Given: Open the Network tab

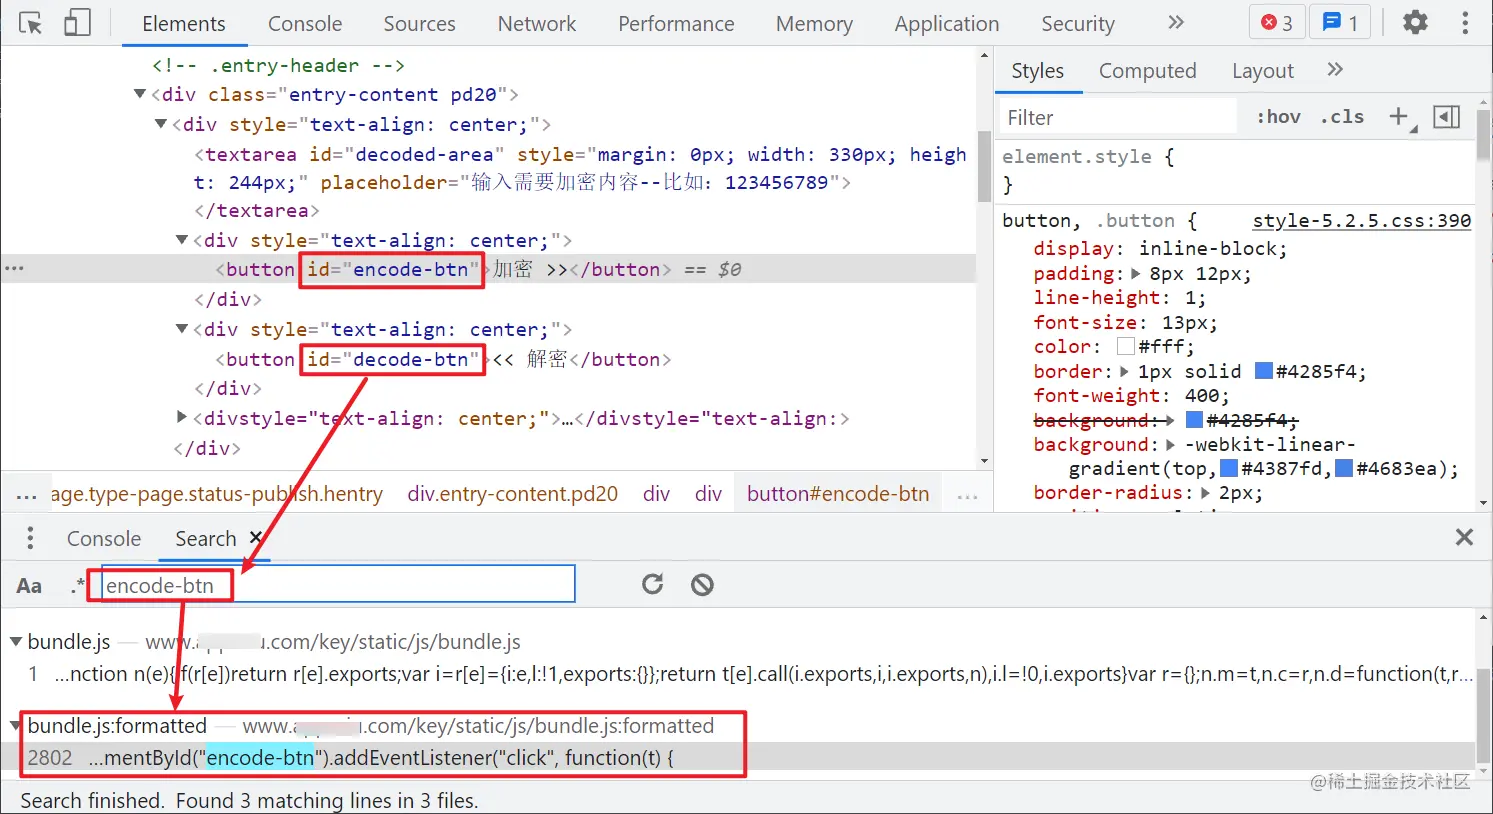Looking at the screenshot, I should click(537, 24).
